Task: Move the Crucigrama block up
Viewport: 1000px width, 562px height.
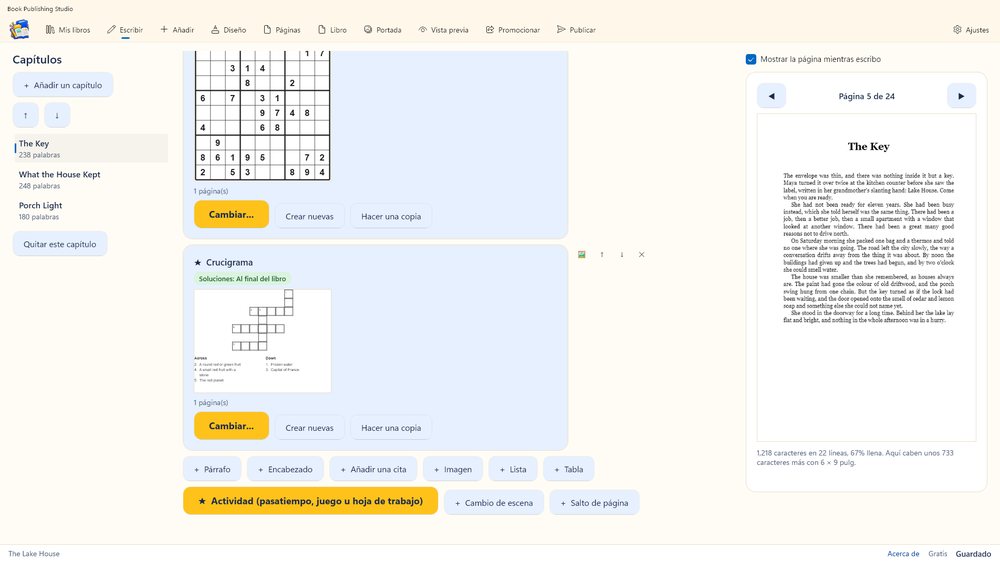Action: (601, 255)
